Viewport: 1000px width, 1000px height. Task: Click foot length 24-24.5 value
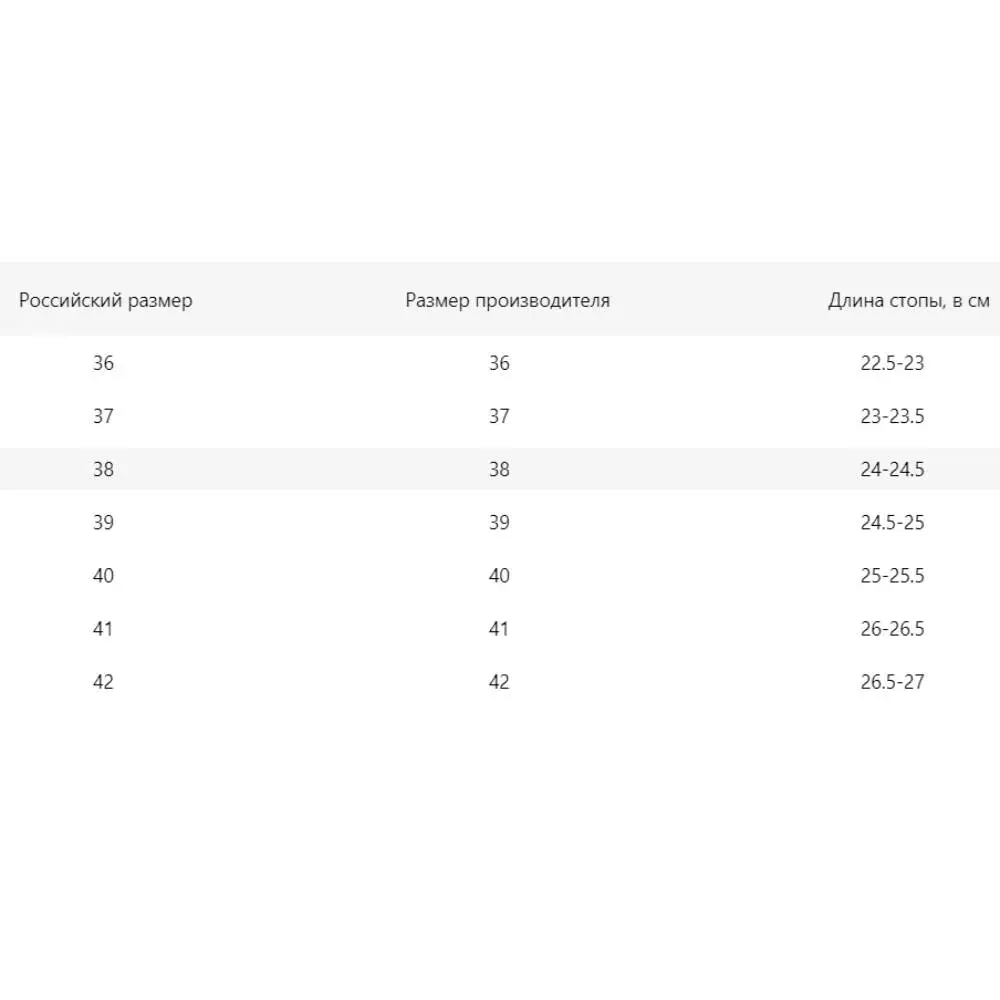(892, 469)
